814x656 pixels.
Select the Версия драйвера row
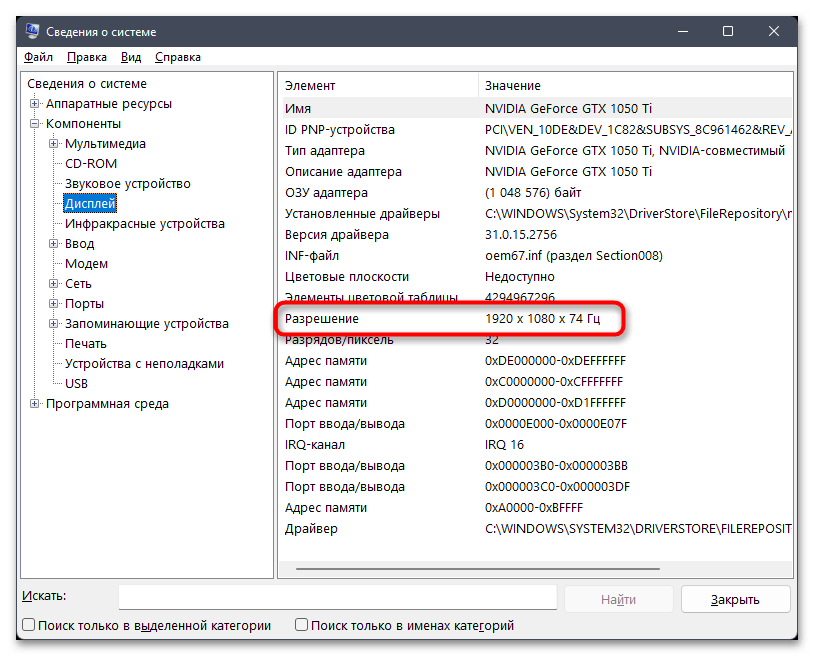pyautogui.click(x=537, y=235)
